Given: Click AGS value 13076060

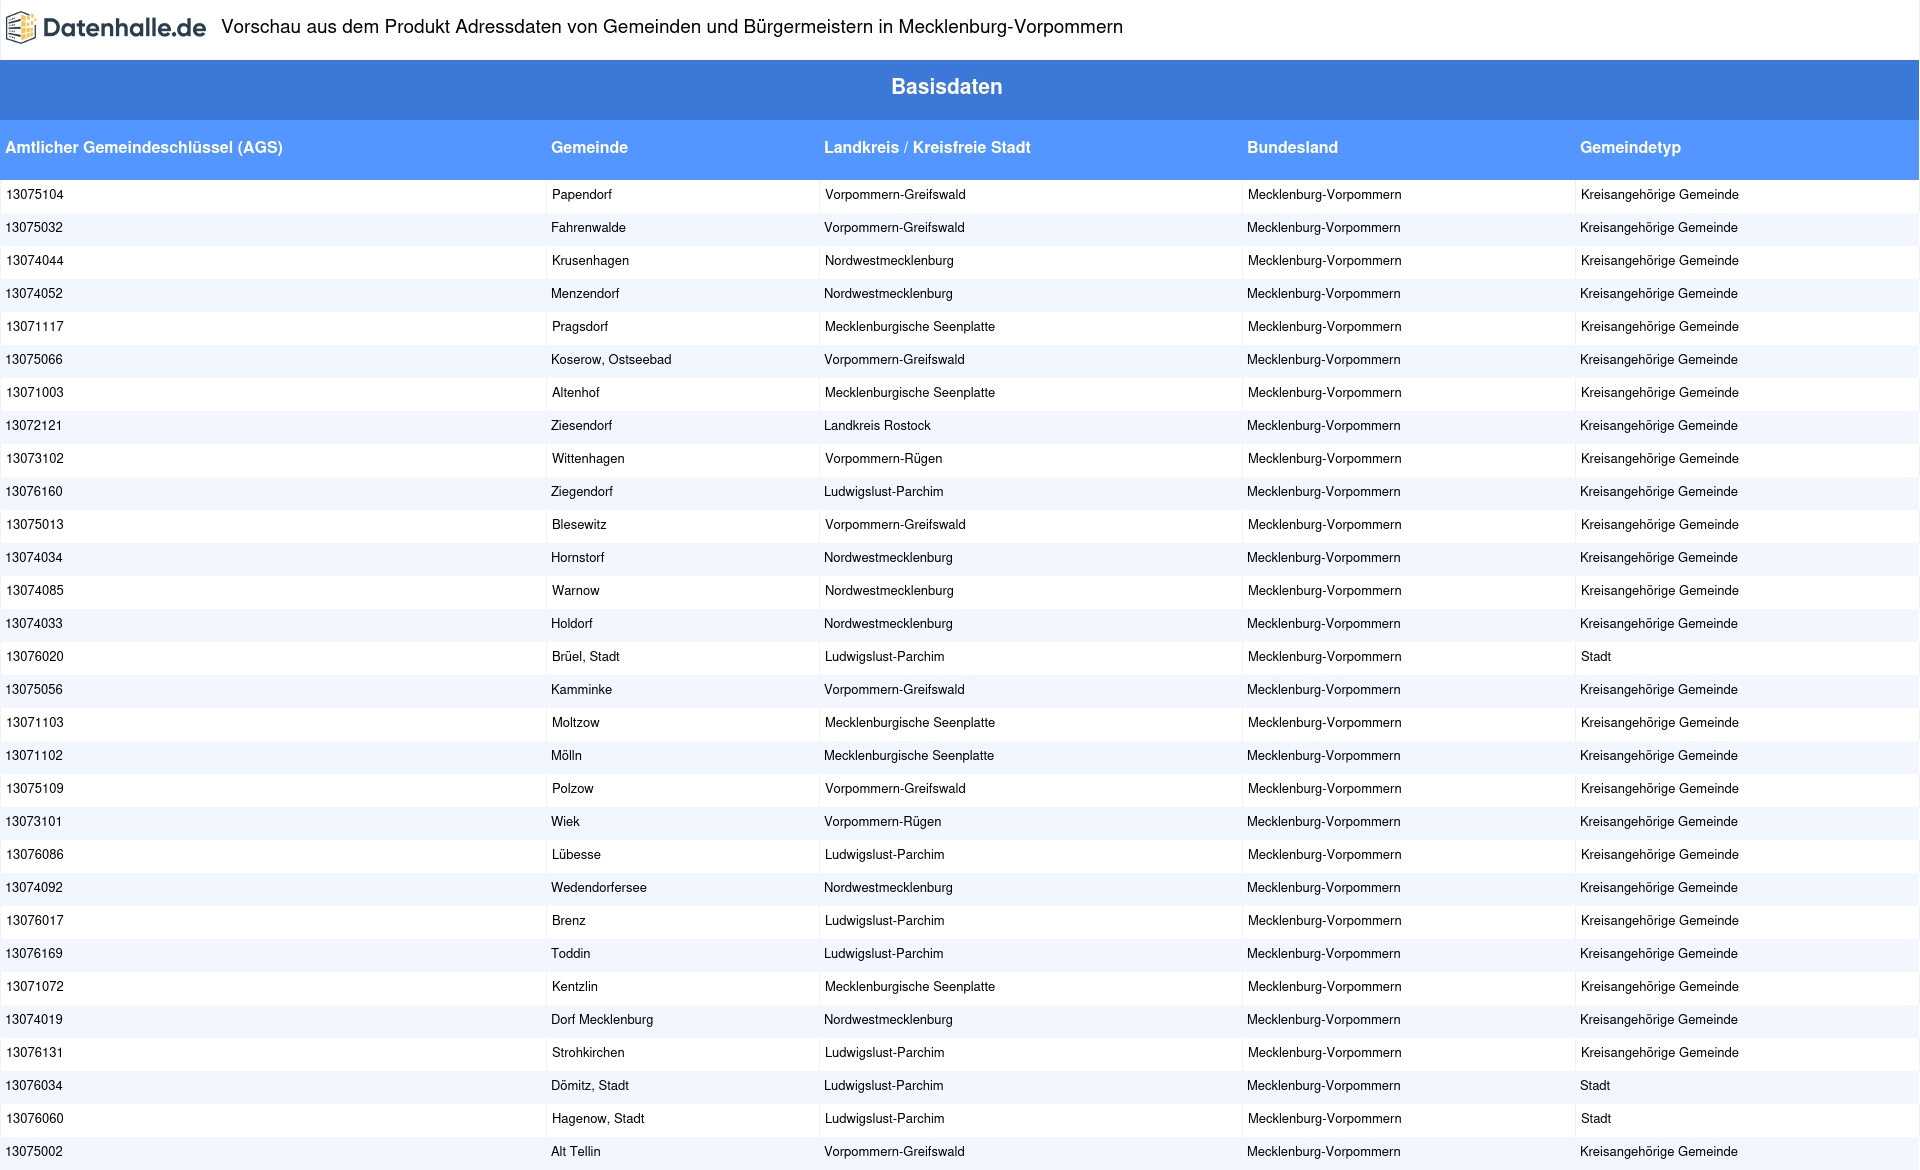Looking at the screenshot, I should tap(35, 1118).
